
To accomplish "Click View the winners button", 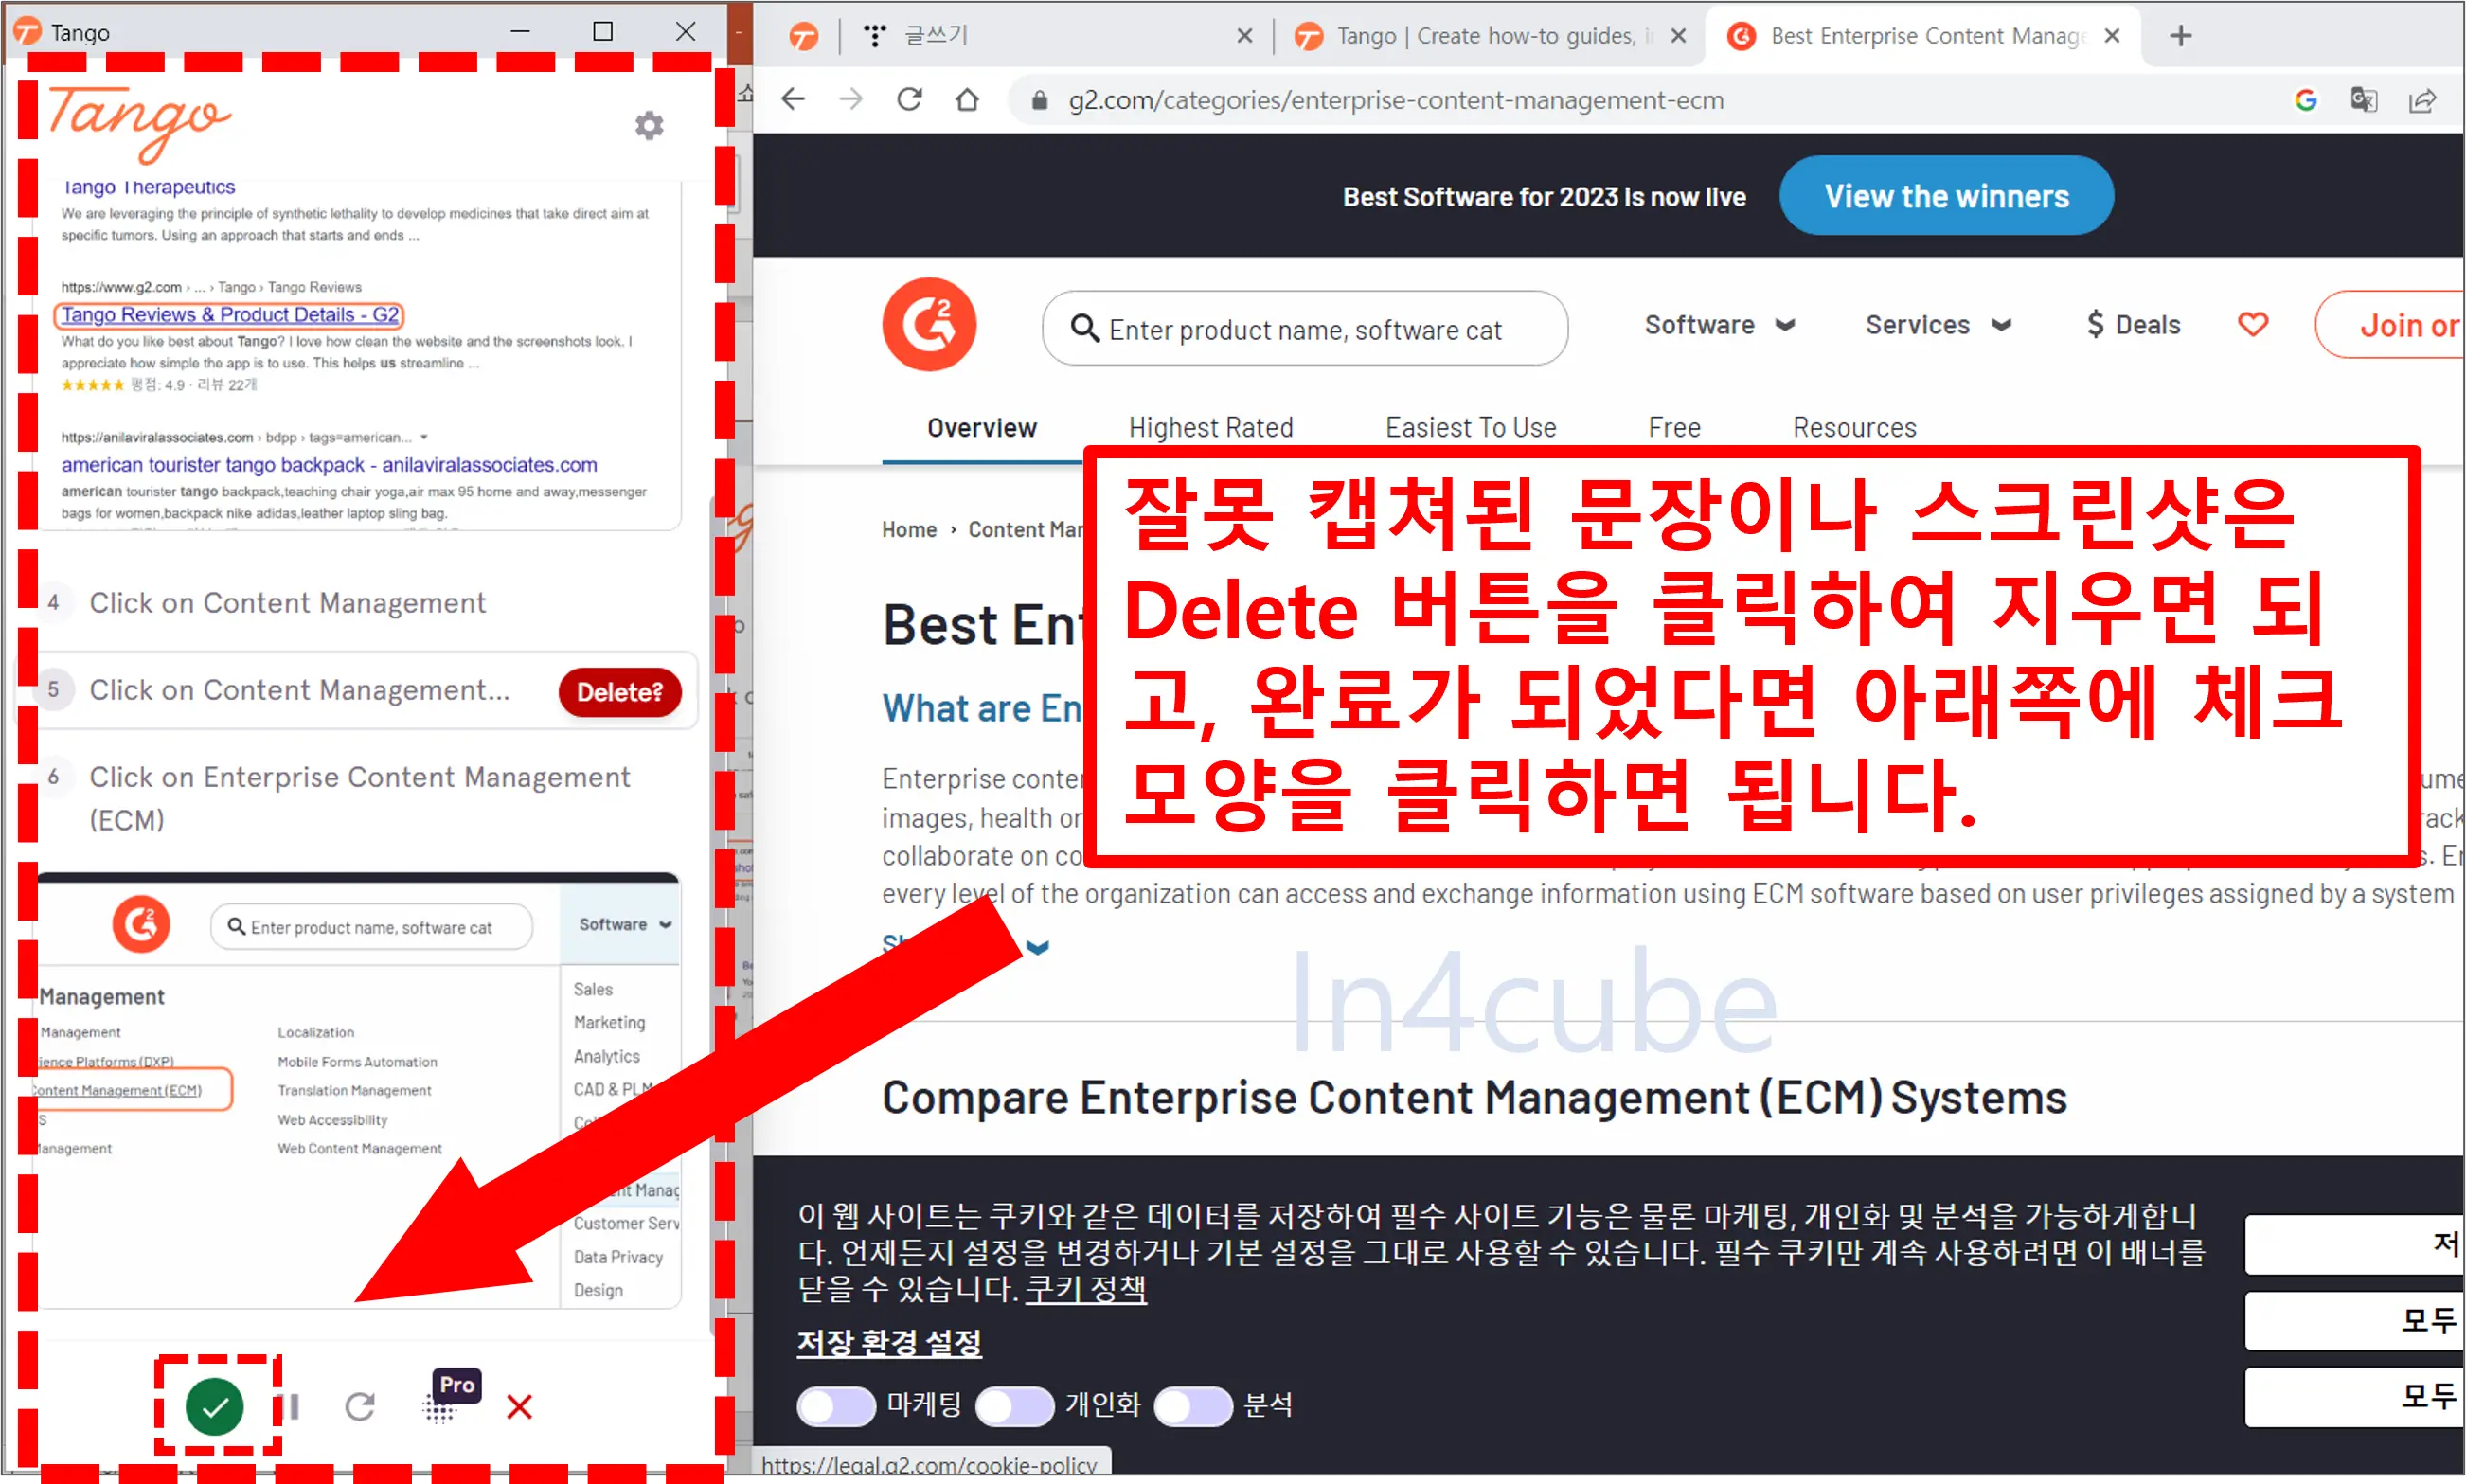I will click(1946, 196).
